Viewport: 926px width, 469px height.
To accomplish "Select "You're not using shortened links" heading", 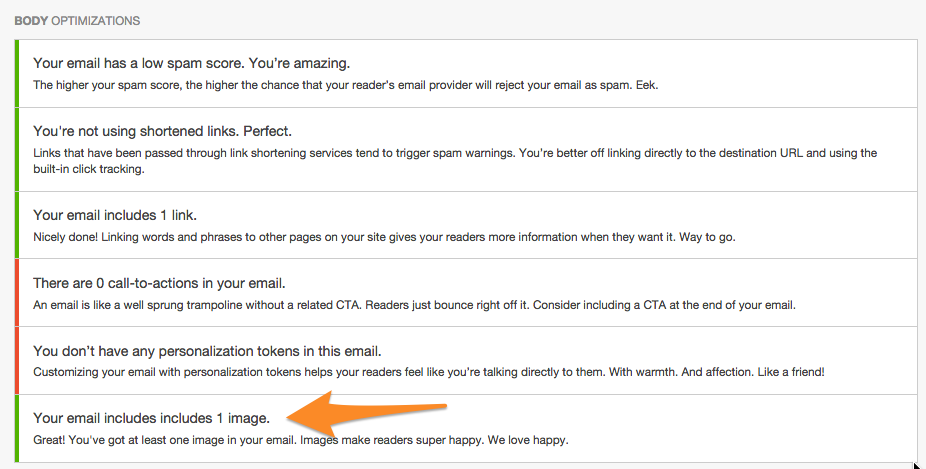I will [x=162, y=131].
